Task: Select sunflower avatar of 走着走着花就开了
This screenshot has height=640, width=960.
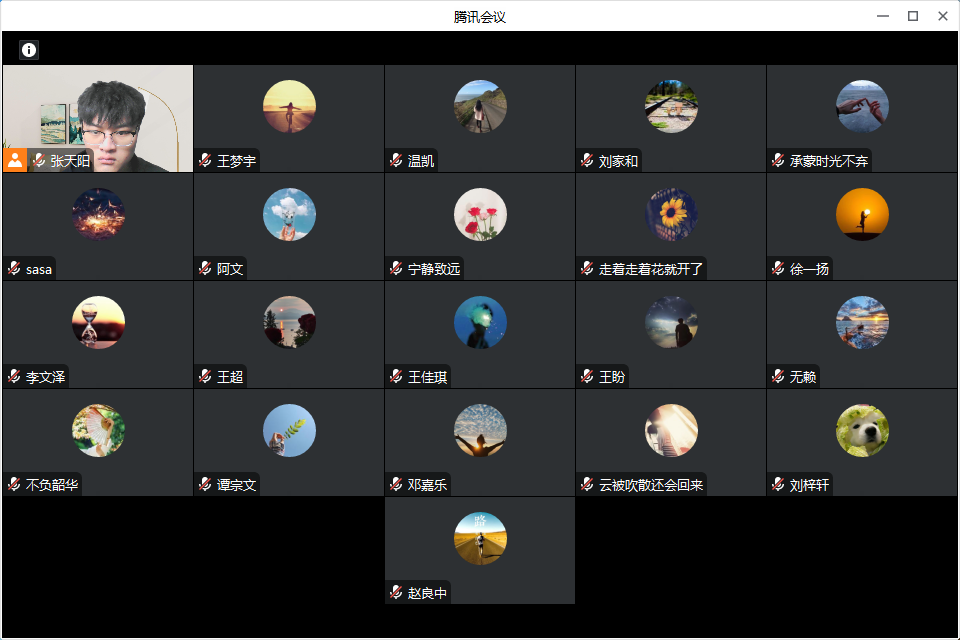Action: 671,214
